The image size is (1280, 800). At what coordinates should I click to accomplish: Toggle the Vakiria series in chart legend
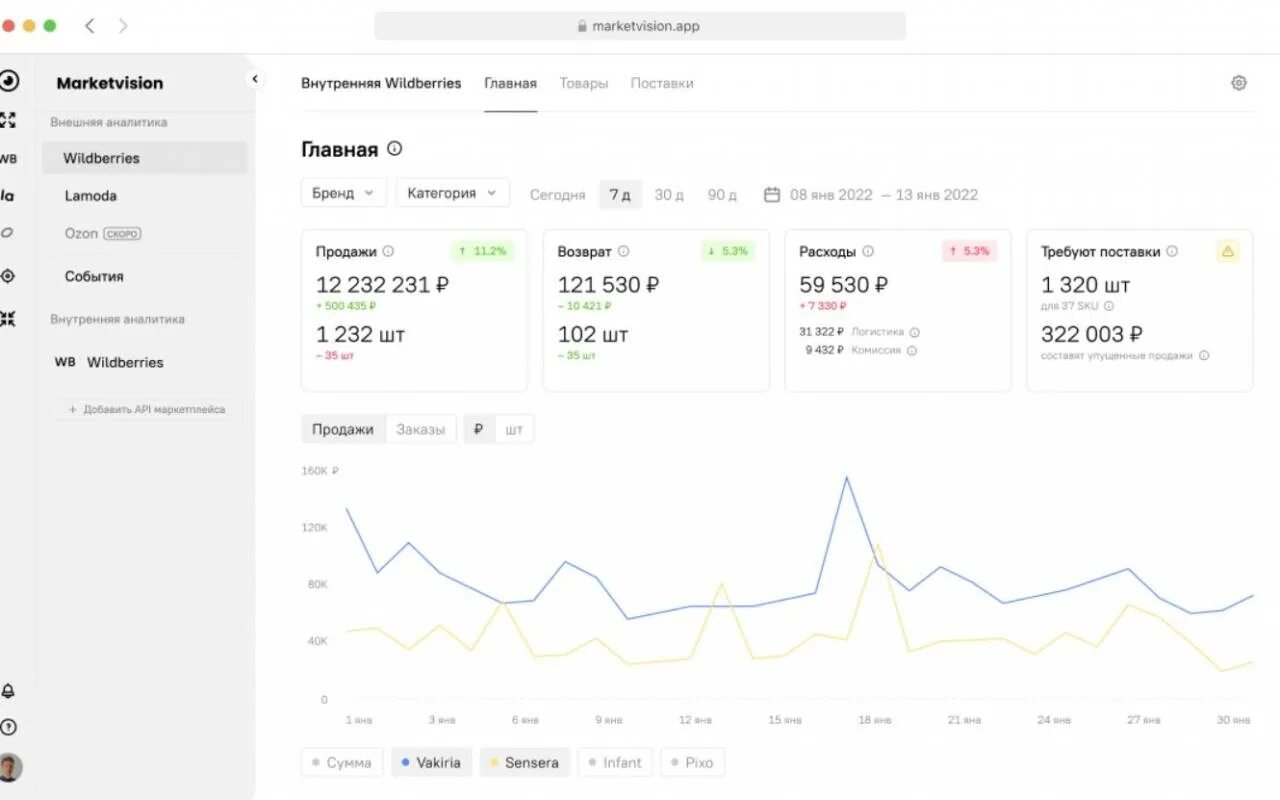click(x=431, y=762)
